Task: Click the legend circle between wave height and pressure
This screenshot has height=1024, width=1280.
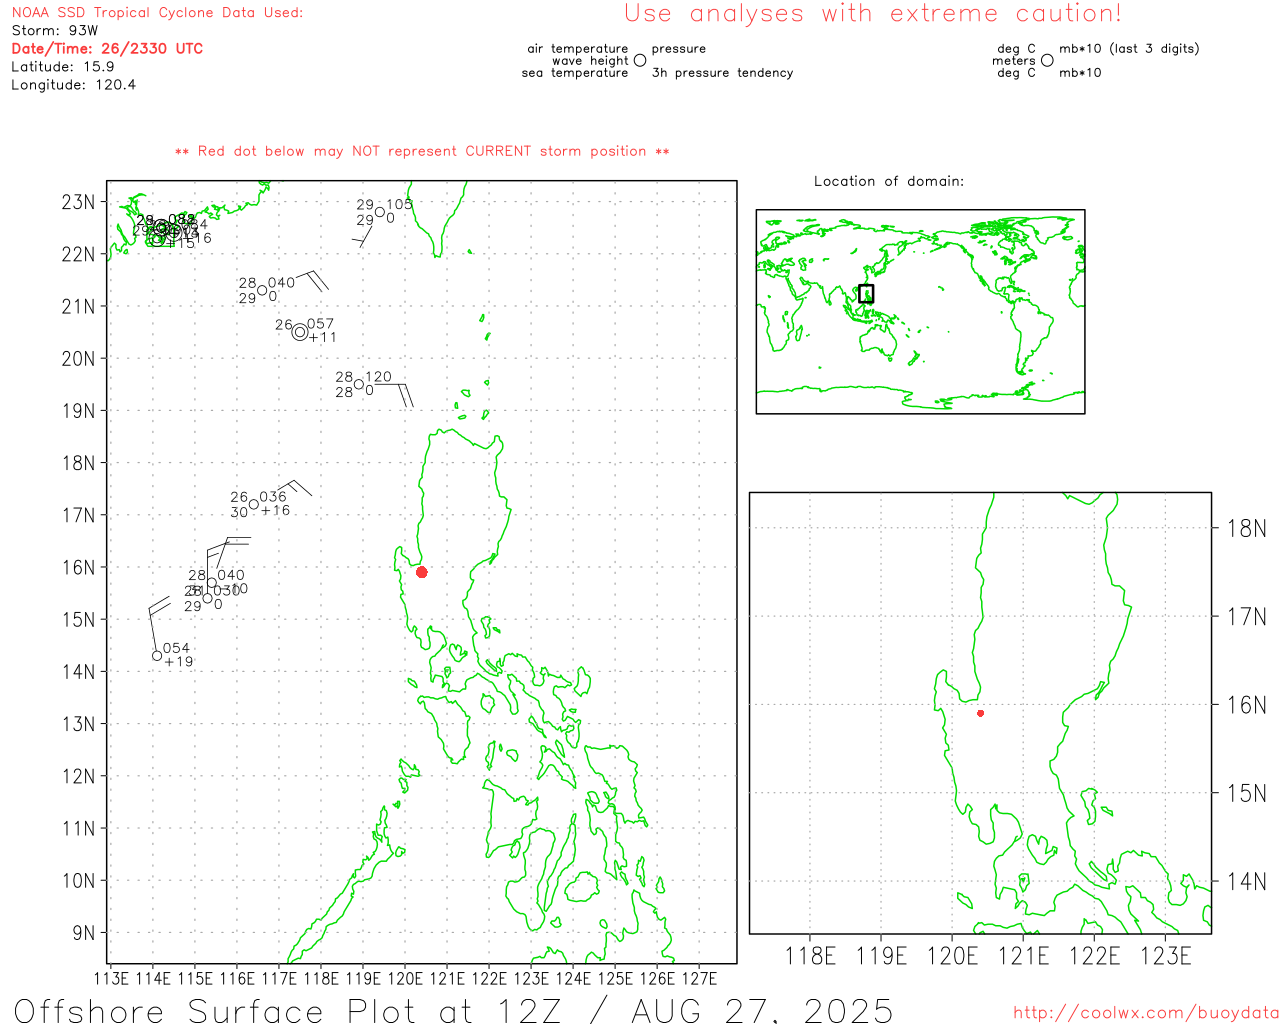Action: tap(640, 60)
